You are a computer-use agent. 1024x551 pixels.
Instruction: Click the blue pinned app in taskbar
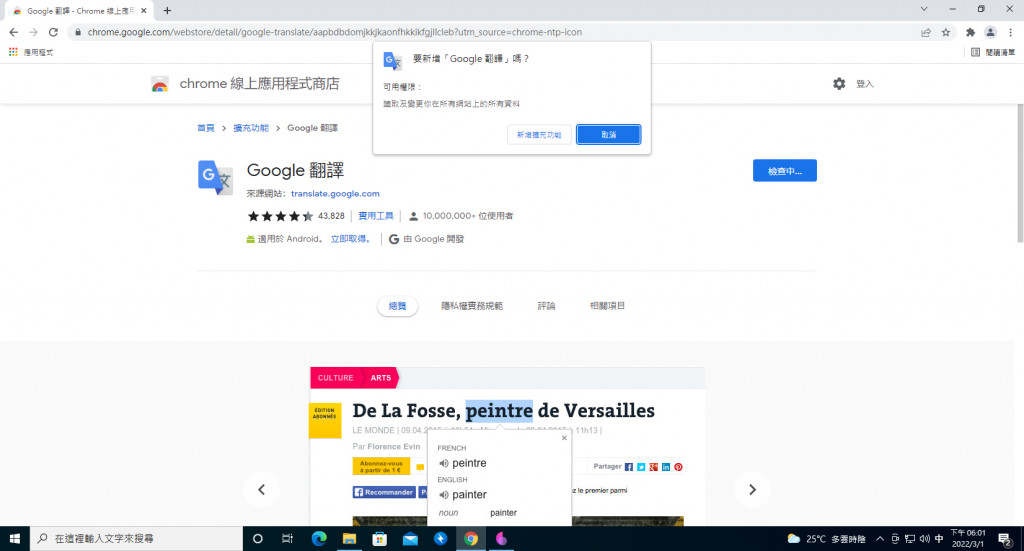click(440, 539)
